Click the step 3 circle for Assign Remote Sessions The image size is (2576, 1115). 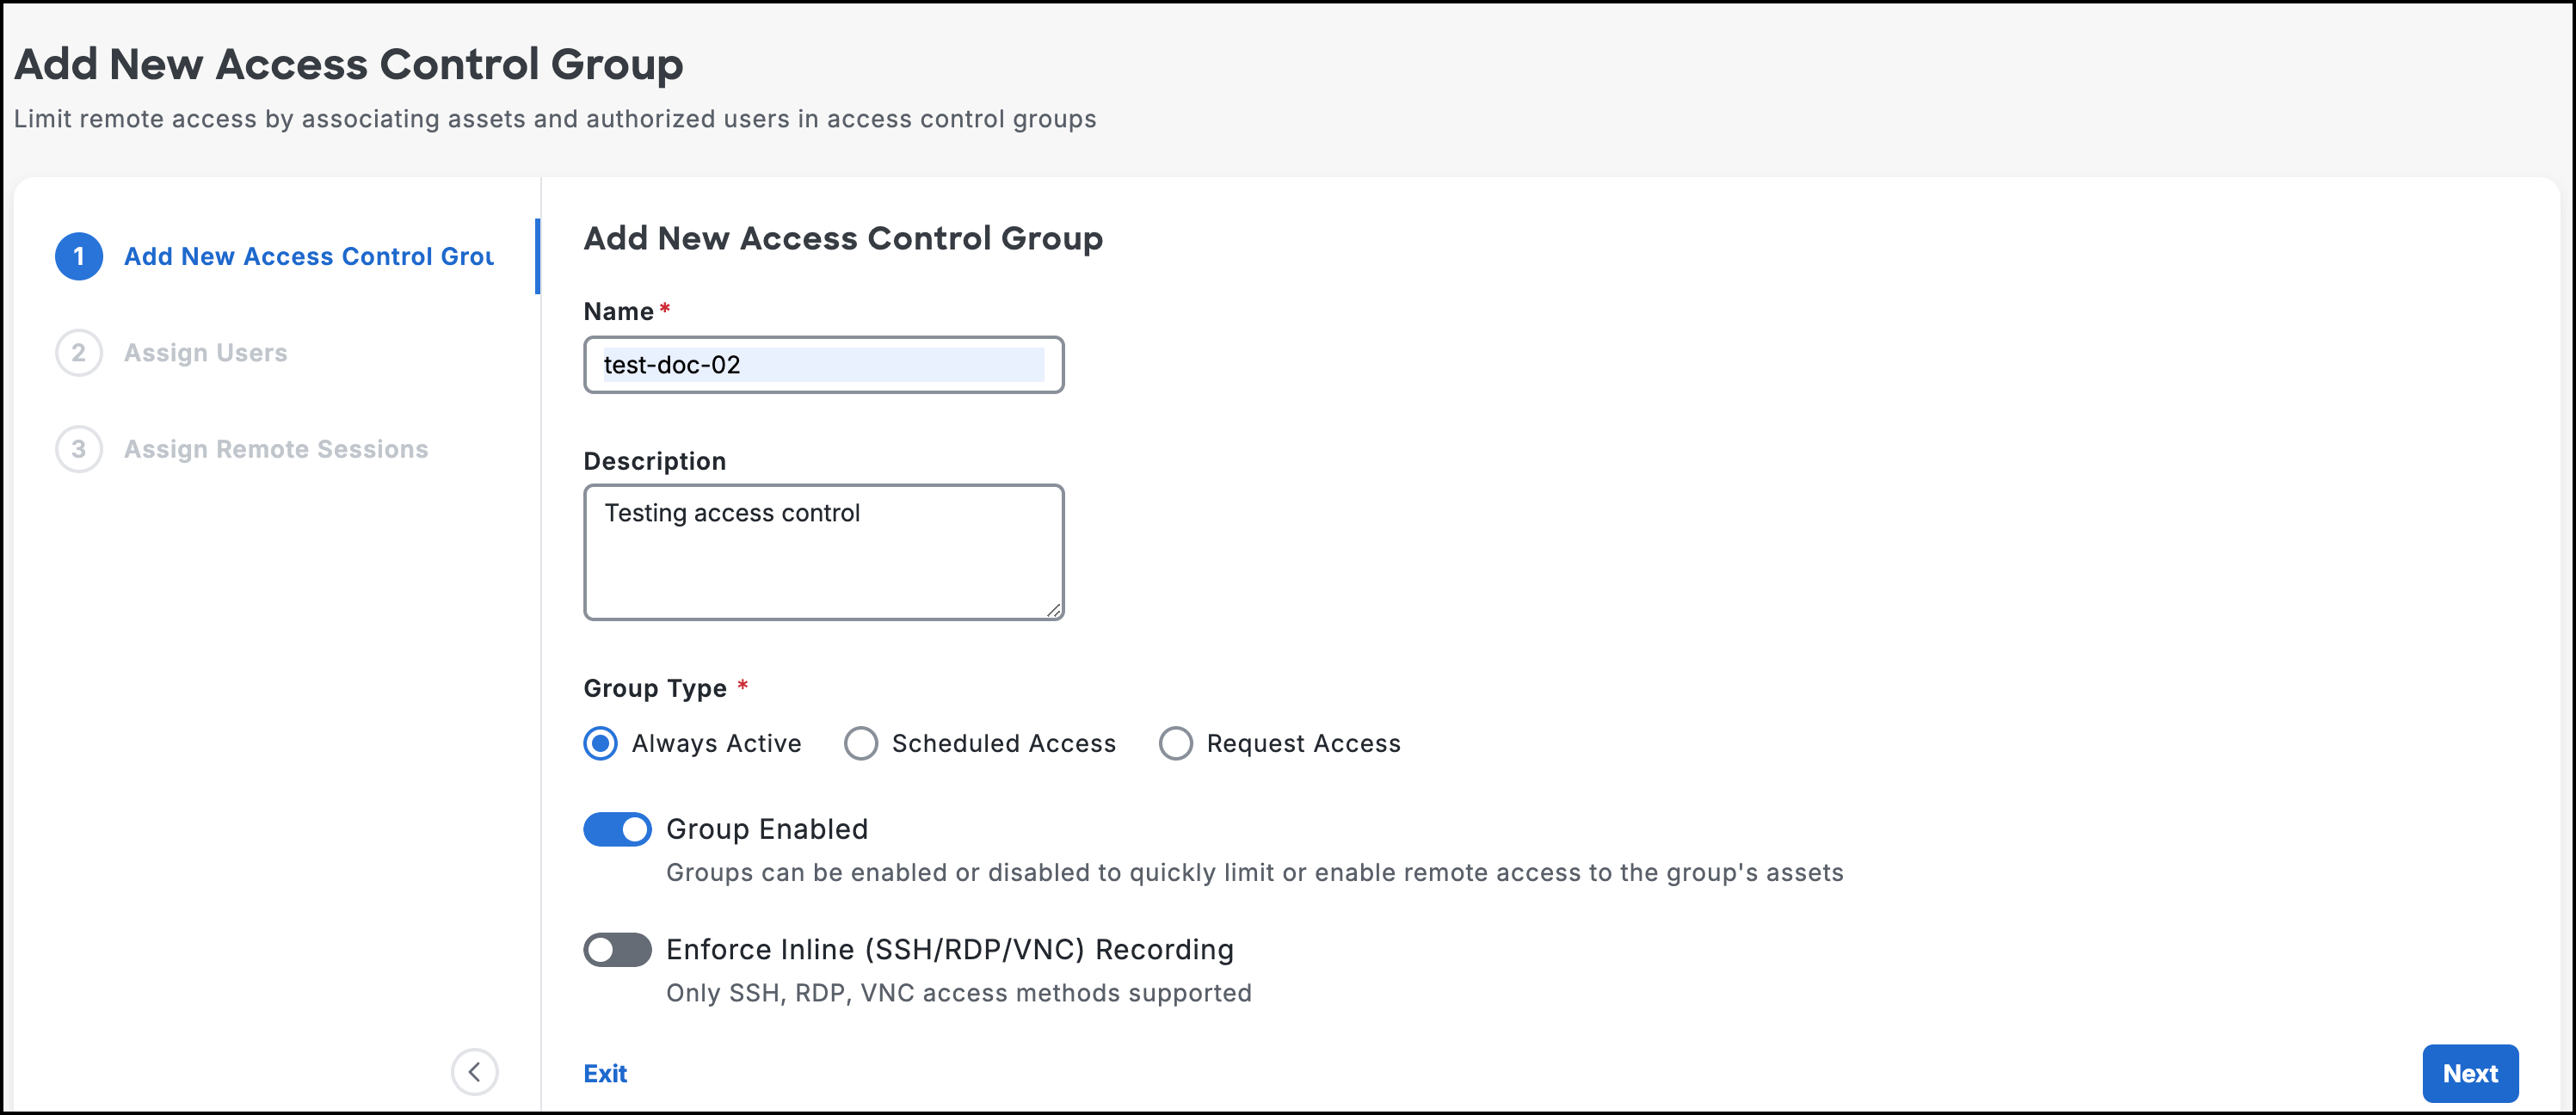click(78, 448)
